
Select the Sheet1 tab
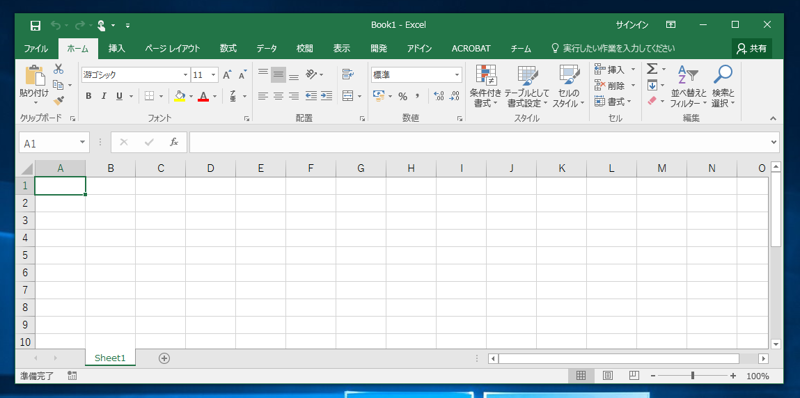tap(110, 358)
